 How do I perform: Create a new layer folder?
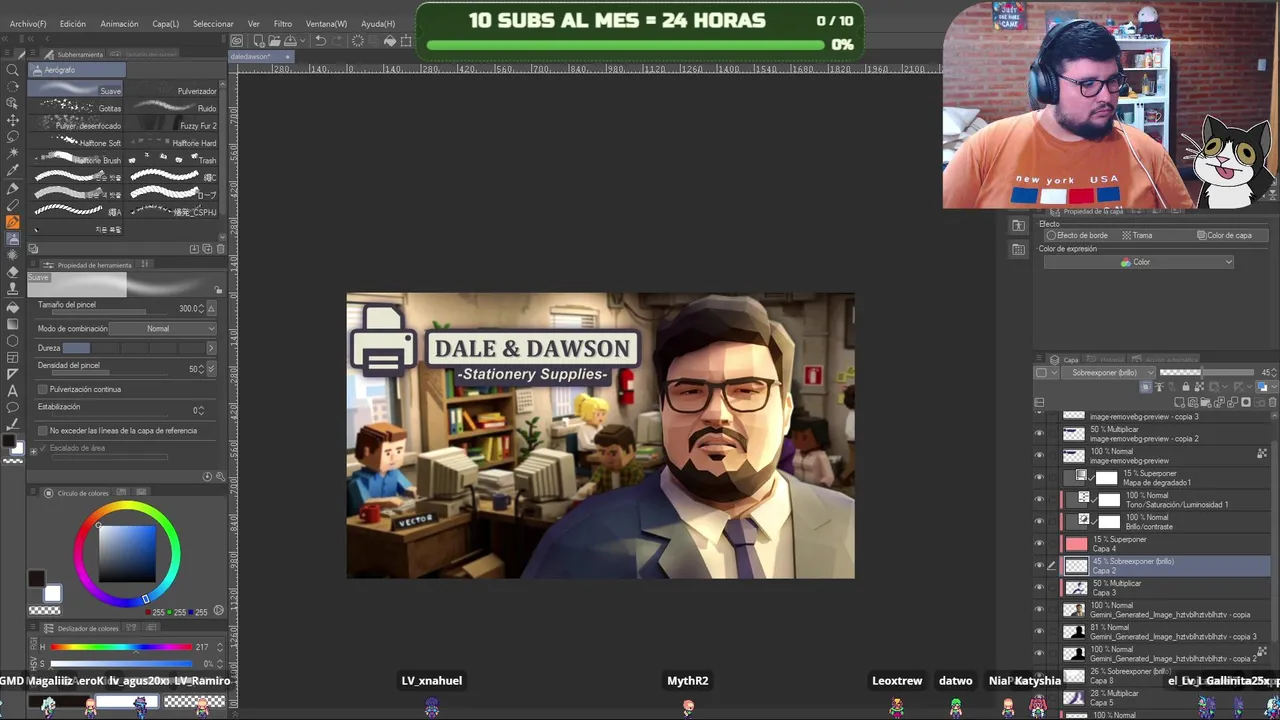[x=1206, y=402]
